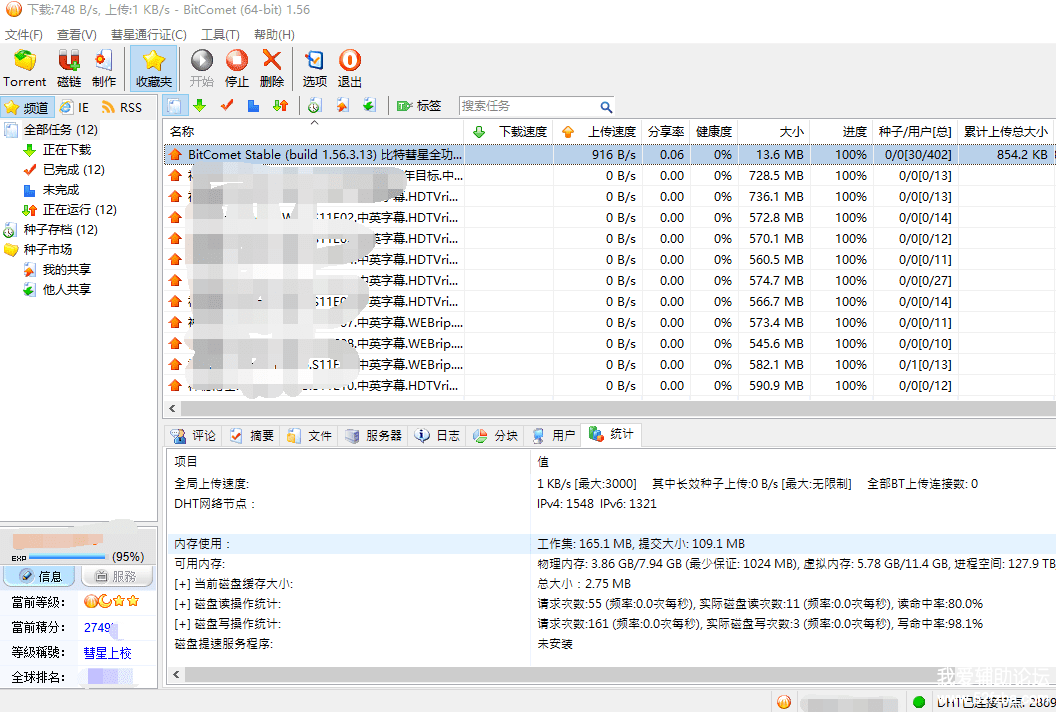Sort by 大小 column header
The image size is (1056, 712).
[774, 132]
